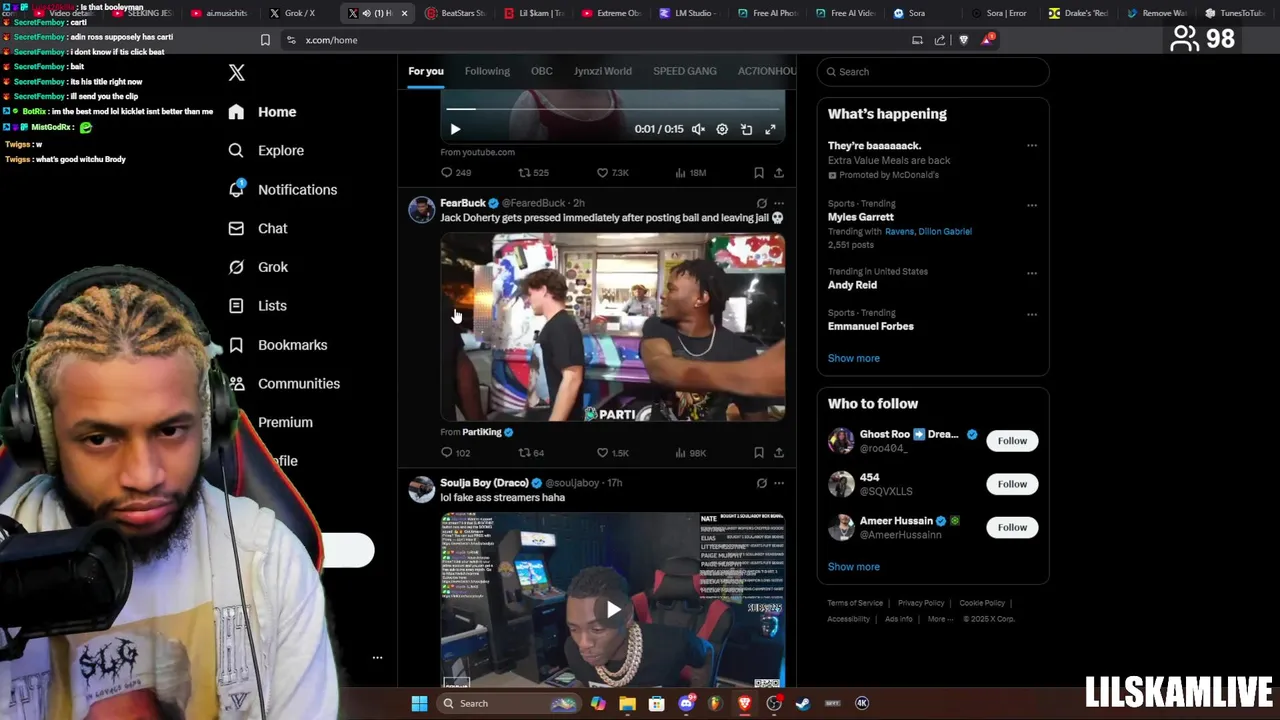Switch to Jynxzi World tab

coord(603,71)
